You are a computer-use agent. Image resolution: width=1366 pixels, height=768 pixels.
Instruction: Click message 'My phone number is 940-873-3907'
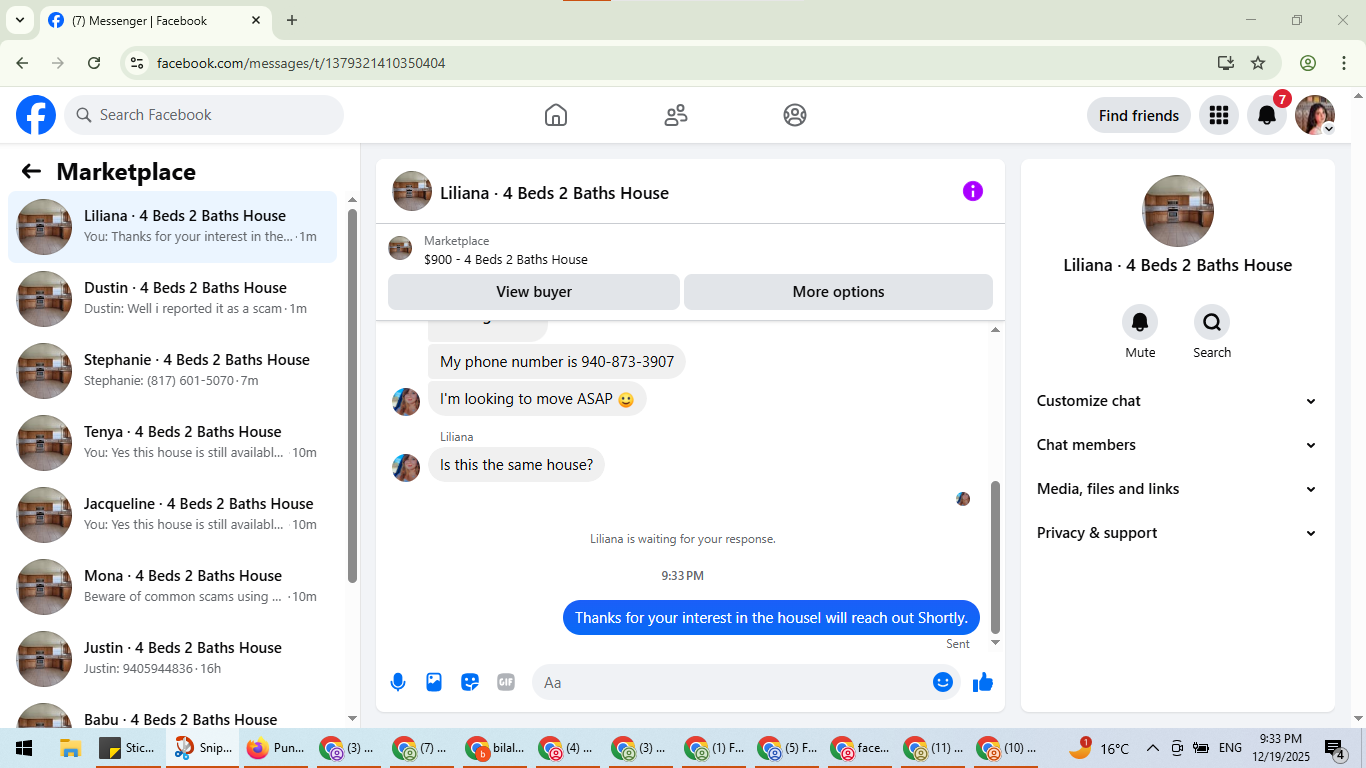[x=557, y=362]
